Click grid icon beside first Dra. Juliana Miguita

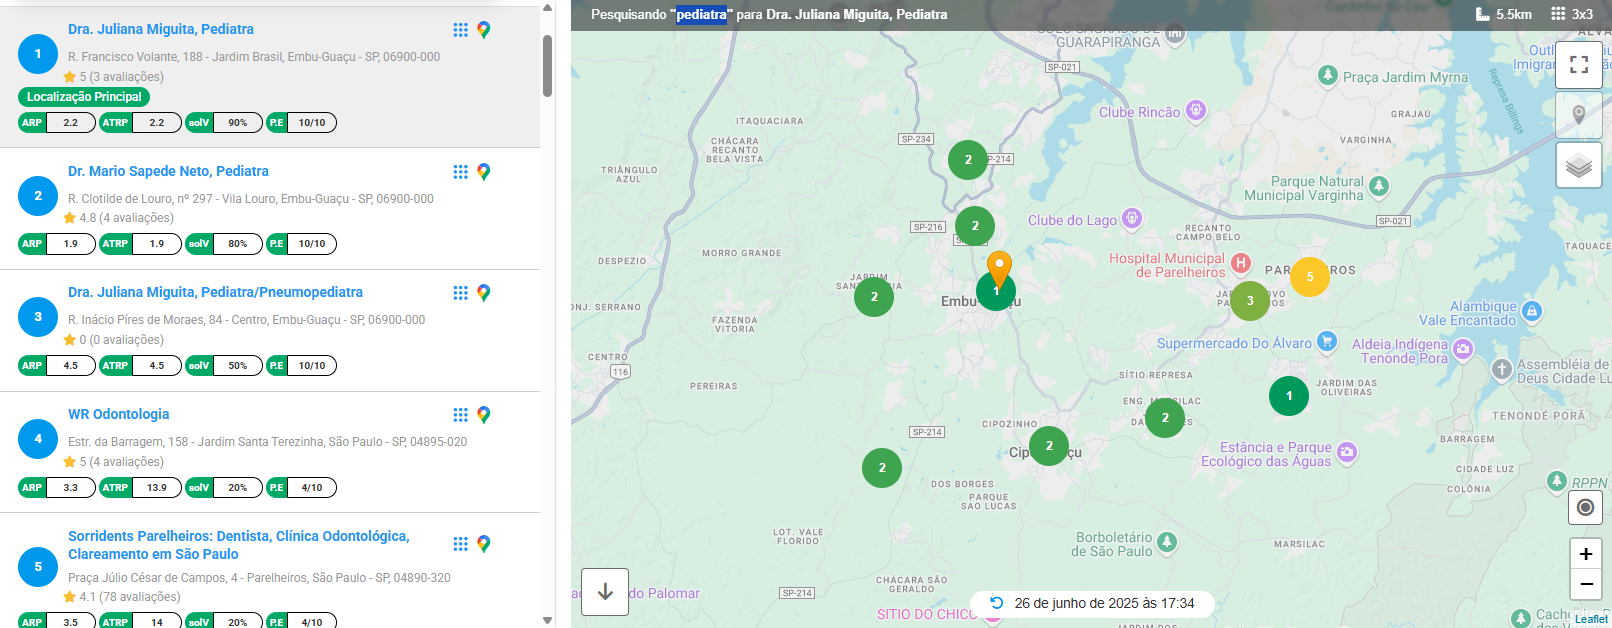pos(460,30)
